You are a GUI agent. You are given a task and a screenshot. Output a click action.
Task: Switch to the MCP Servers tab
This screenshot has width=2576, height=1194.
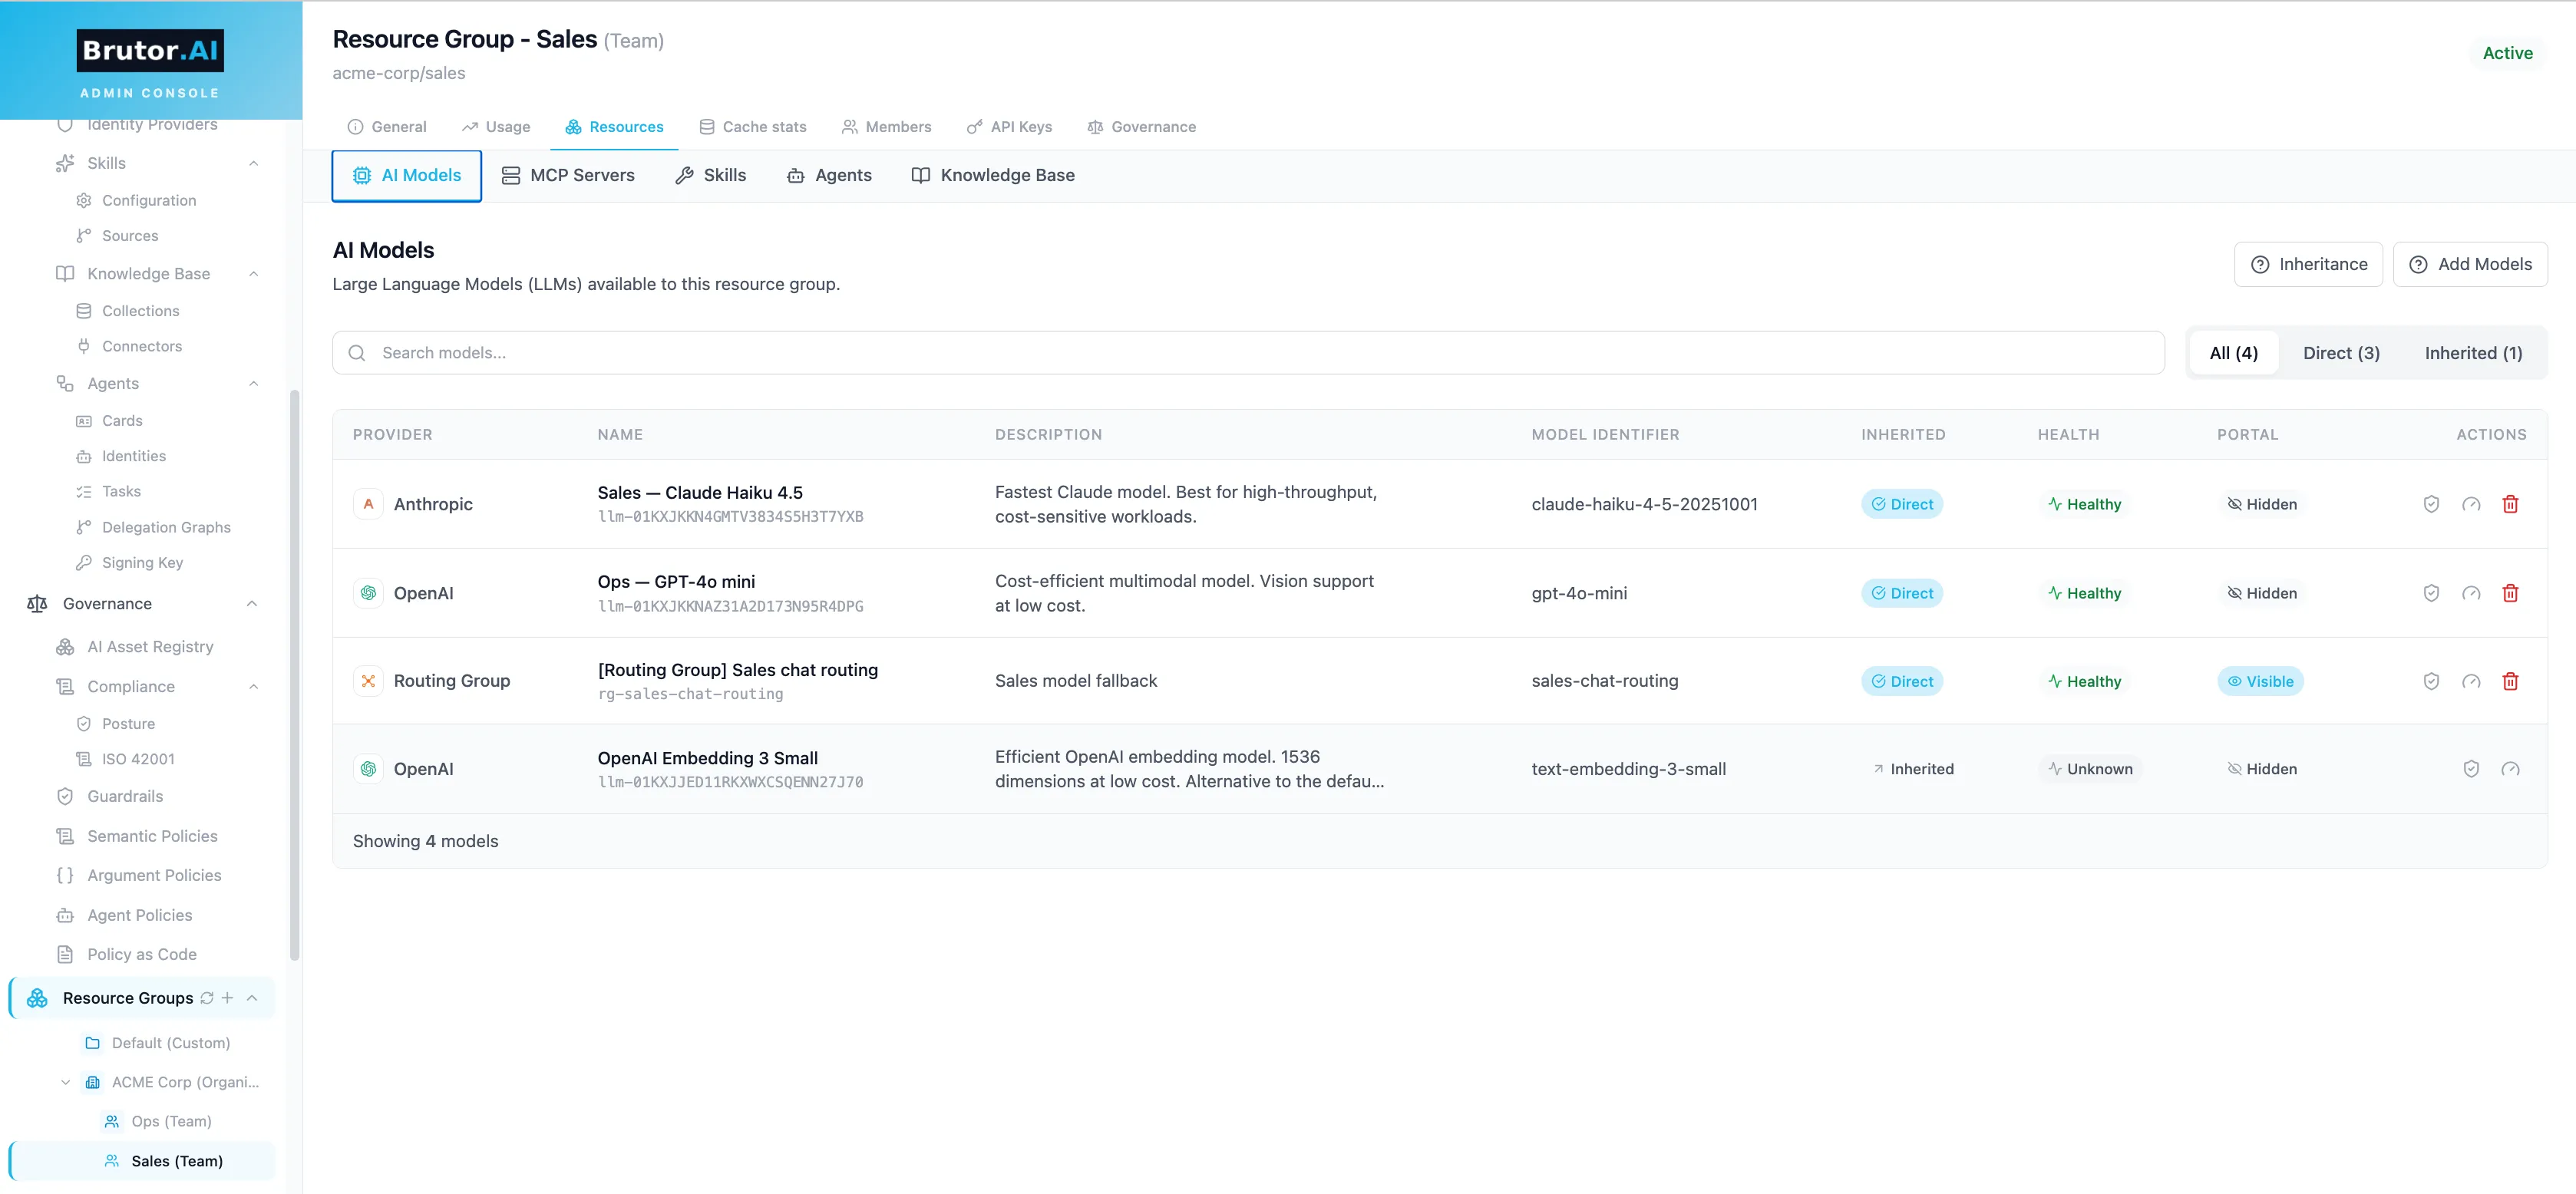pyautogui.click(x=568, y=175)
